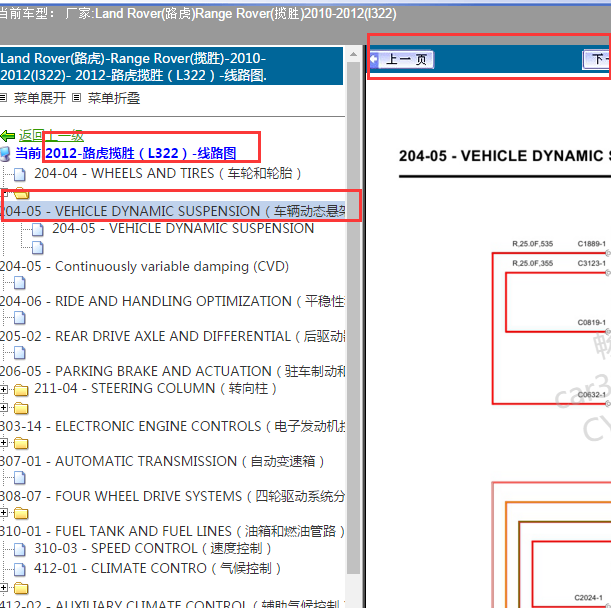Click the tree panel scrollbar up arrow
Screen dimensions: 611x608
click(353, 54)
